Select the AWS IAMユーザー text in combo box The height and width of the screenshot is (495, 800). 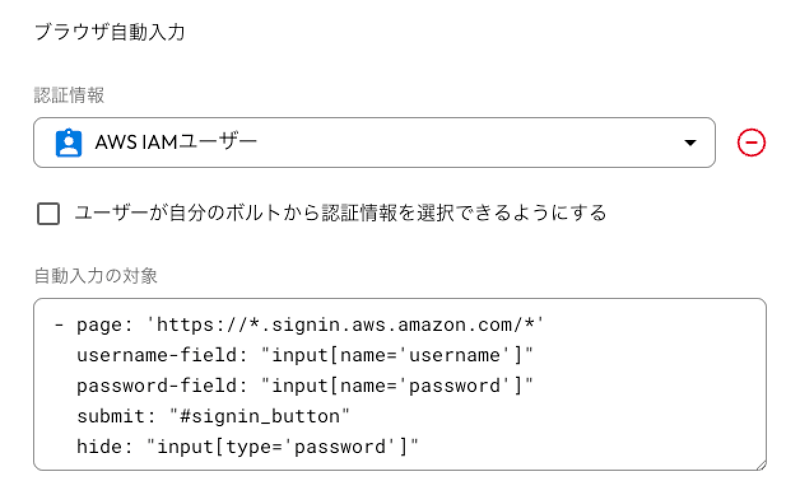(x=176, y=142)
